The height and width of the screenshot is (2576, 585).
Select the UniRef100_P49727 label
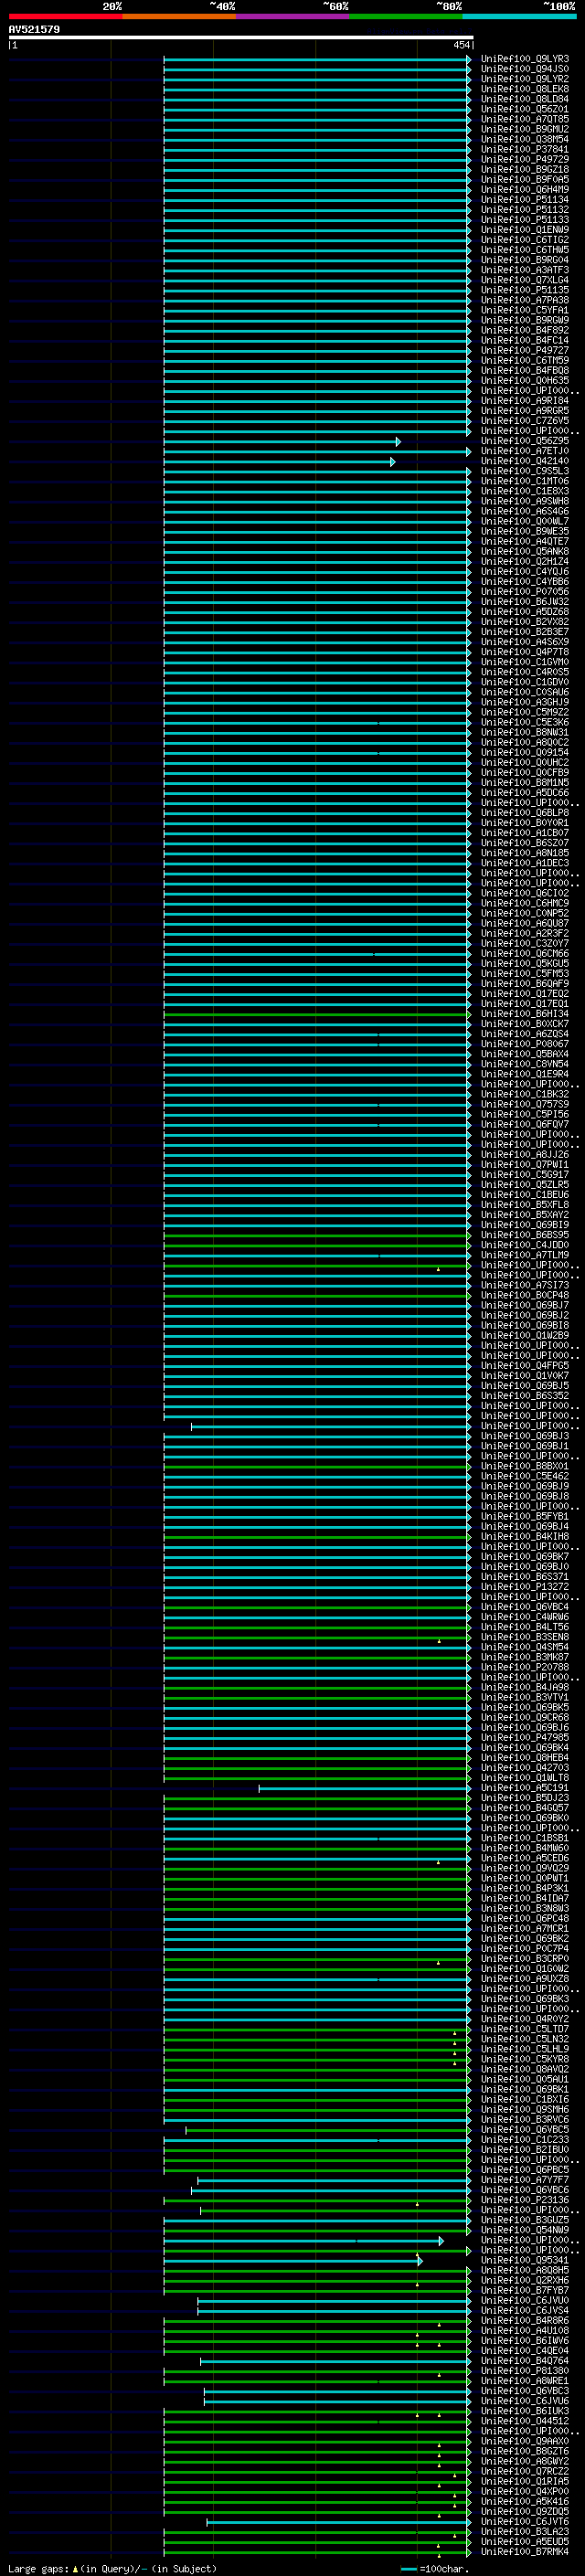point(524,350)
